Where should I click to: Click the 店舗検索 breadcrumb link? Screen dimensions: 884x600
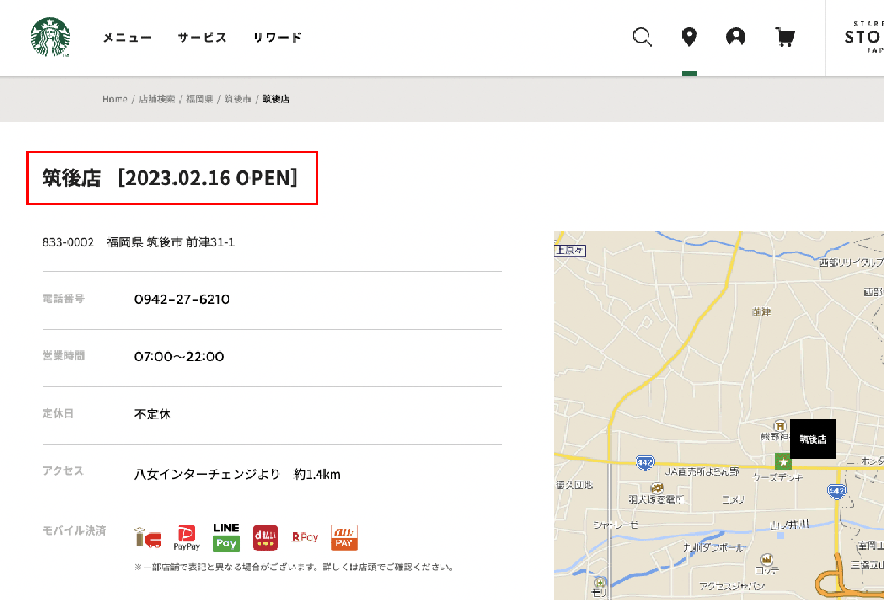point(156,99)
